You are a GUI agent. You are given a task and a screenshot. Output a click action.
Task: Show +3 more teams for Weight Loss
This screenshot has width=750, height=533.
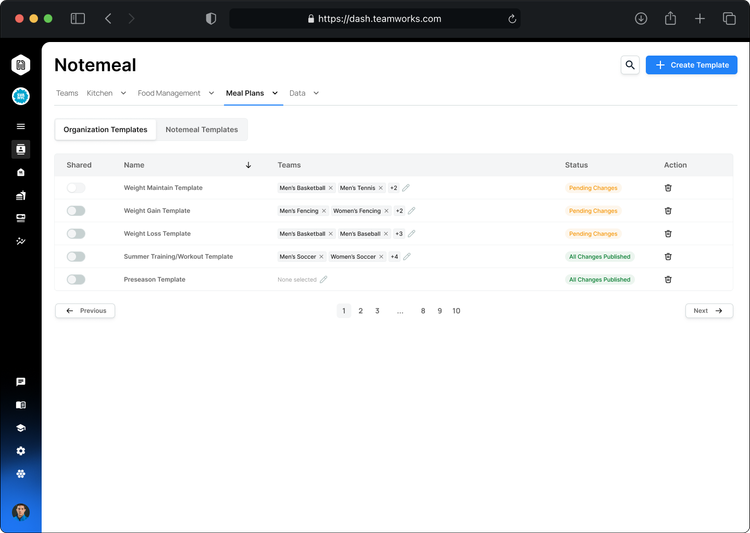399,234
